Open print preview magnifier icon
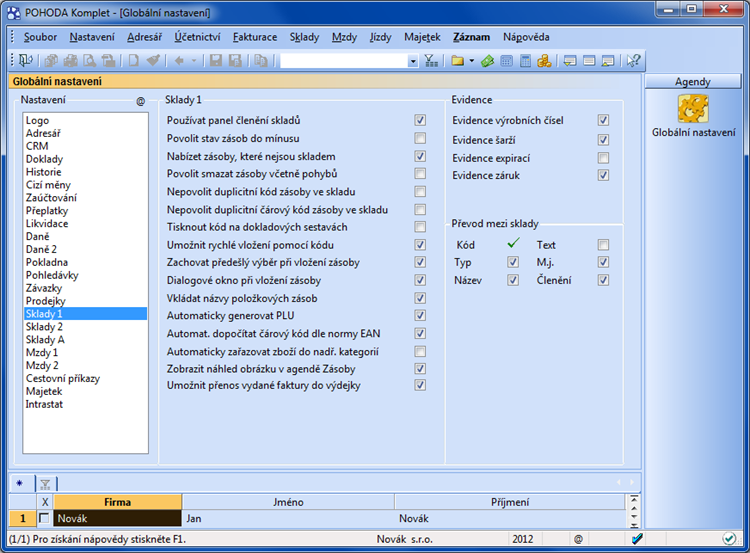Image resolution: width=750 pixels, height=553 pixels. (89, 60)
